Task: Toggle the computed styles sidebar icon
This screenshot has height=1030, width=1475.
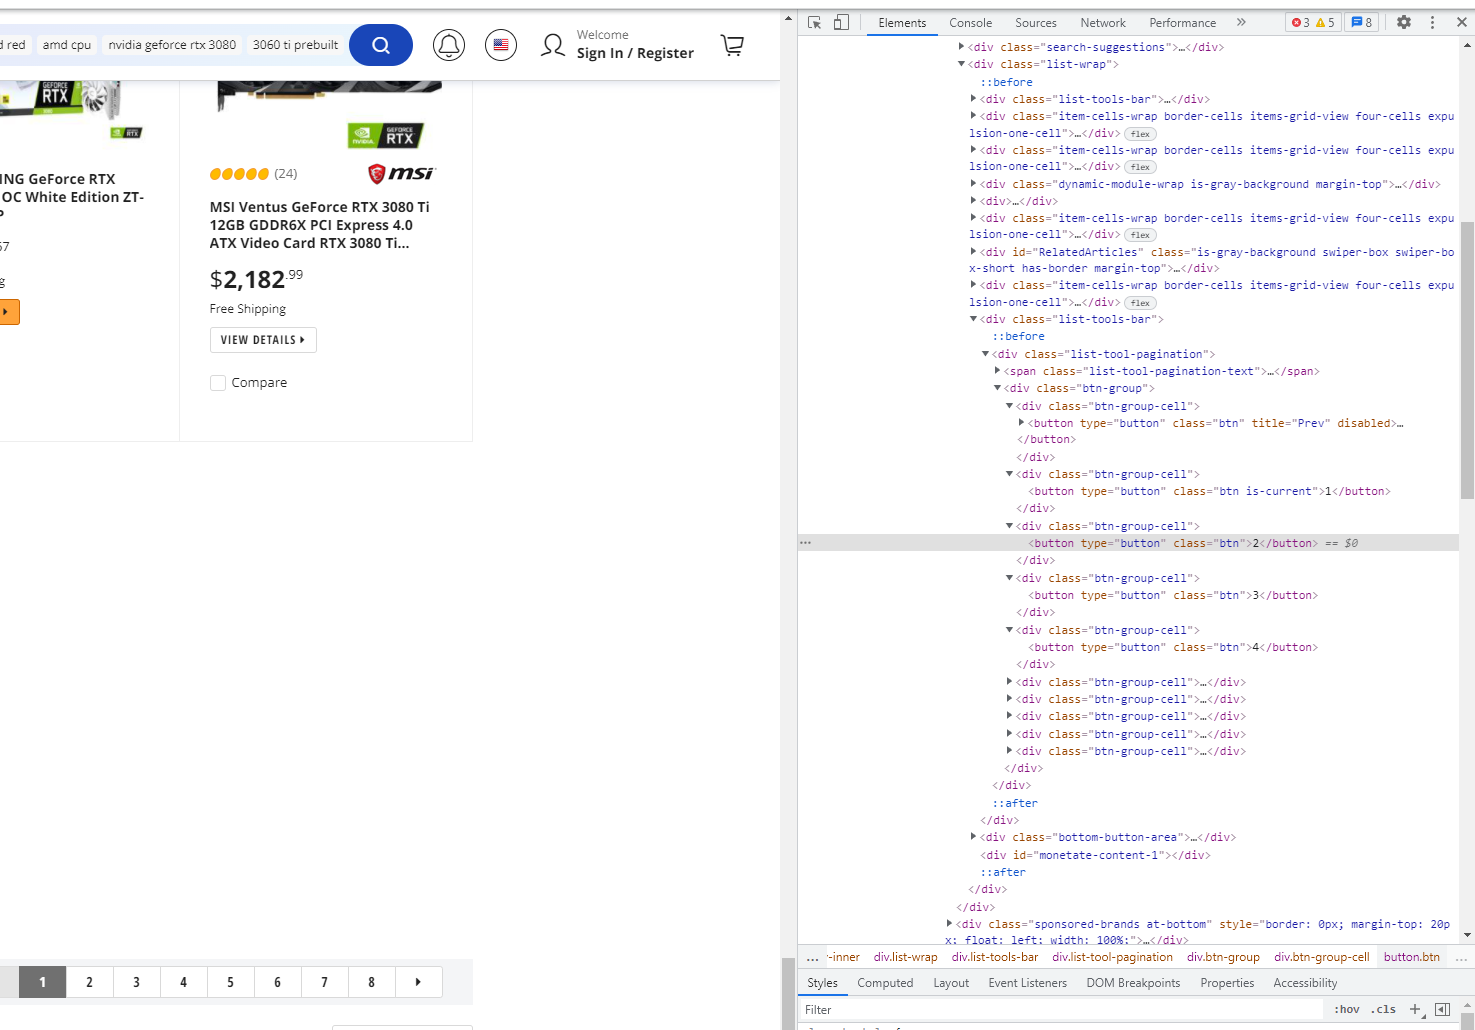Action: [1442, 1010]
